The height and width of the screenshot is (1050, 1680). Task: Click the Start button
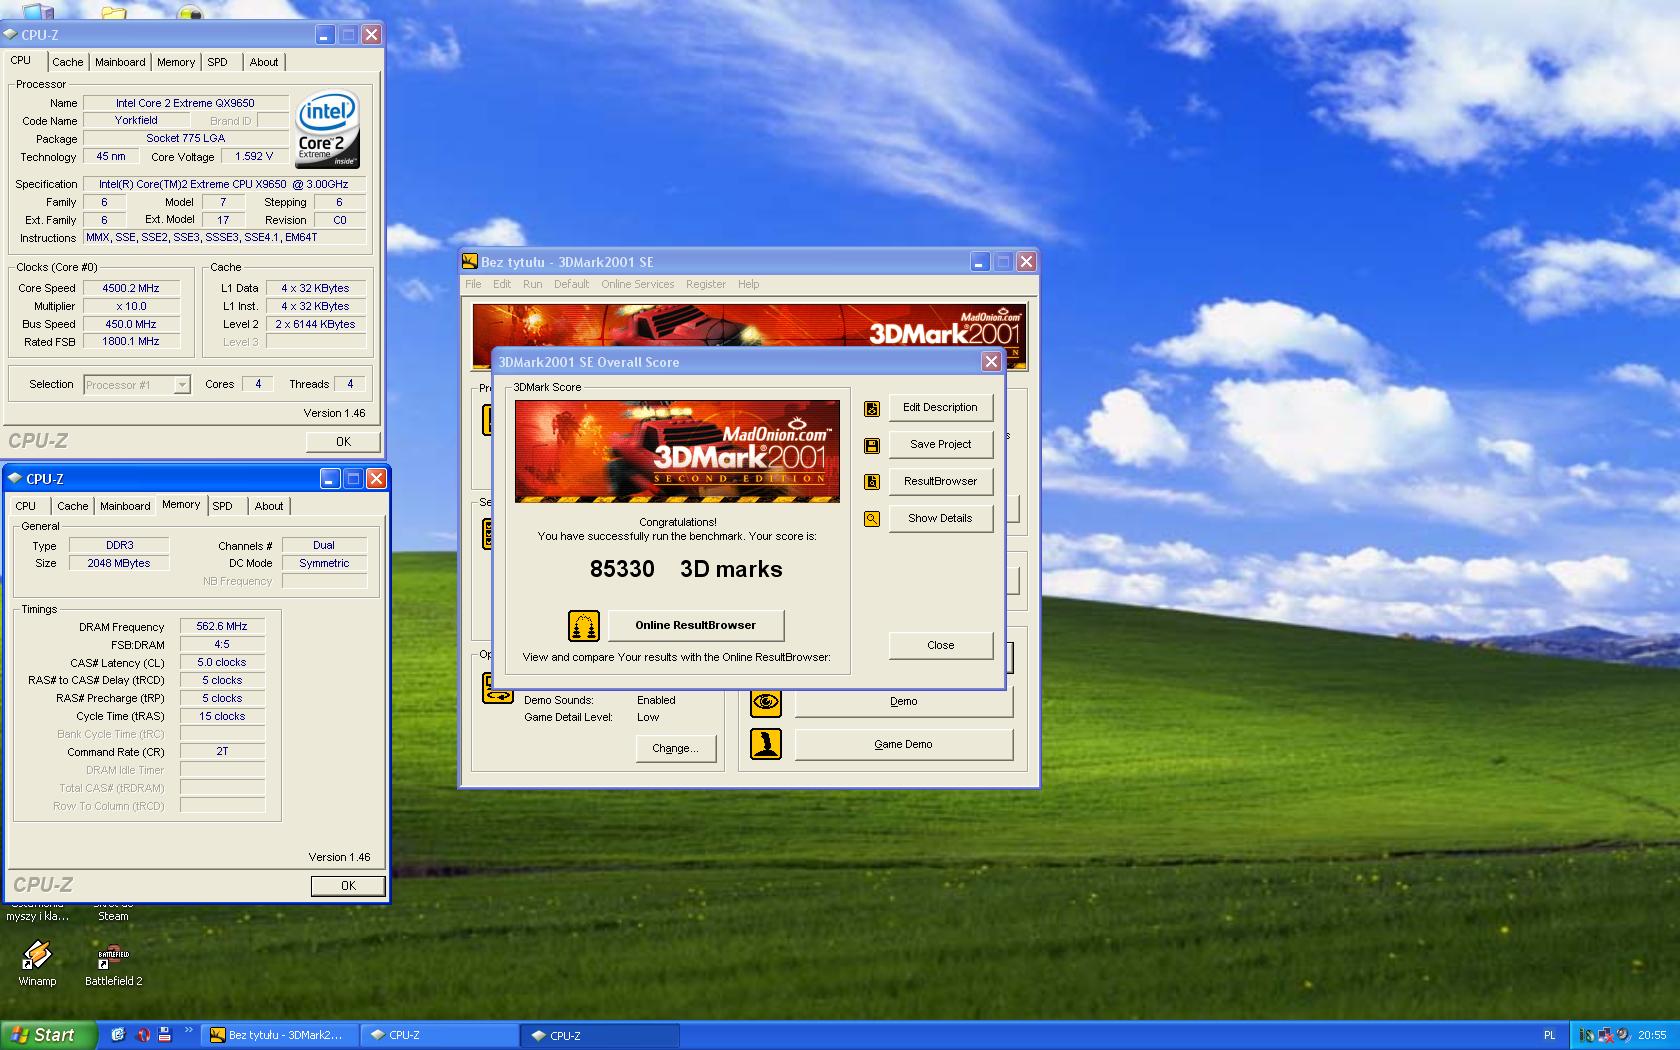[48, 1036]
